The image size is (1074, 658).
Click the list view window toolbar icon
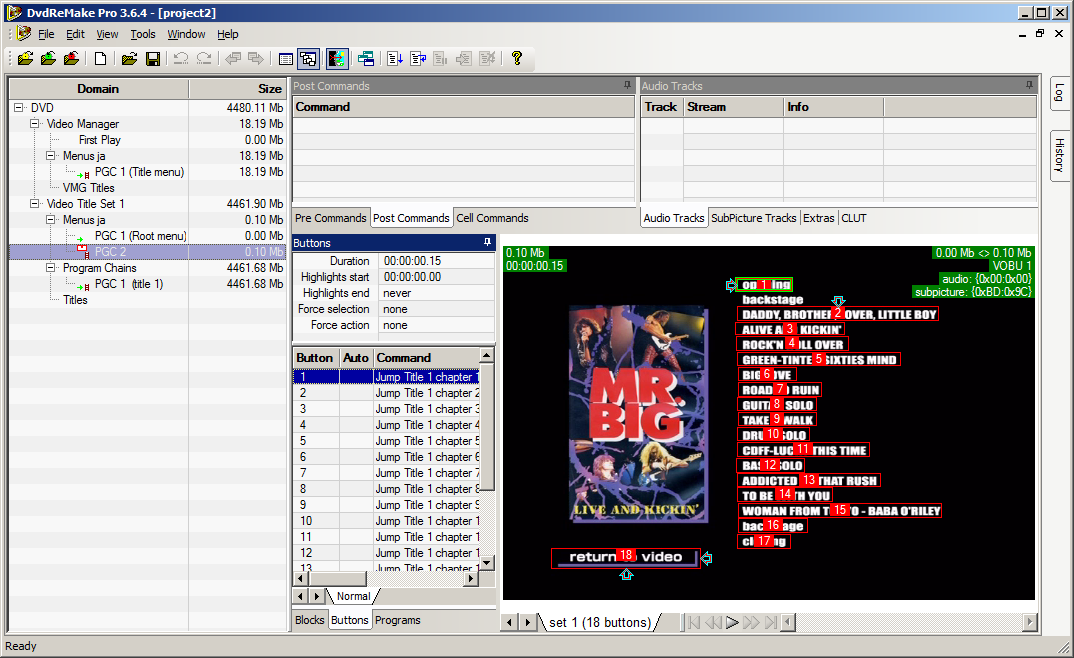click(x=286, y=59)
